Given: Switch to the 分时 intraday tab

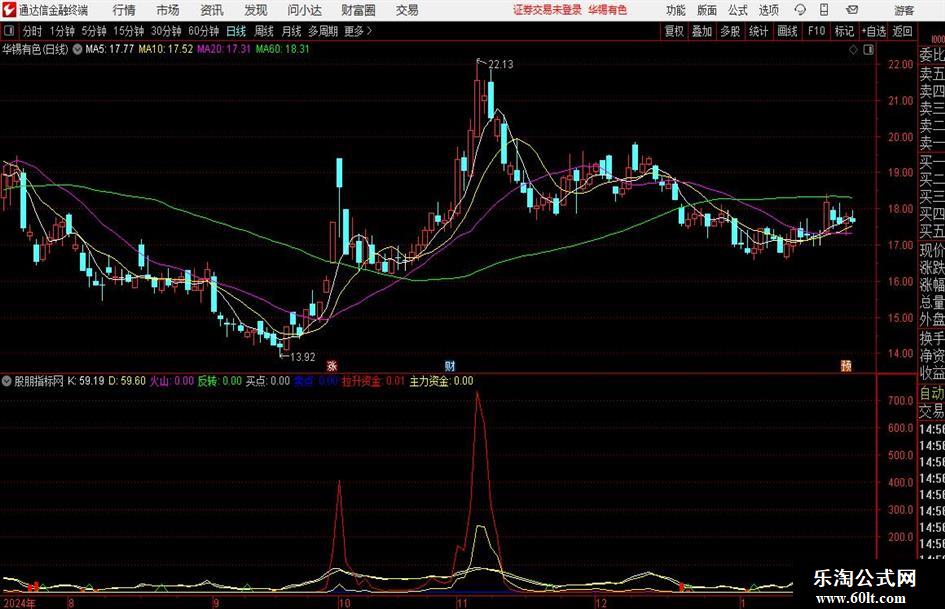Looking at the screenshot, I should (x=32, y=31).
